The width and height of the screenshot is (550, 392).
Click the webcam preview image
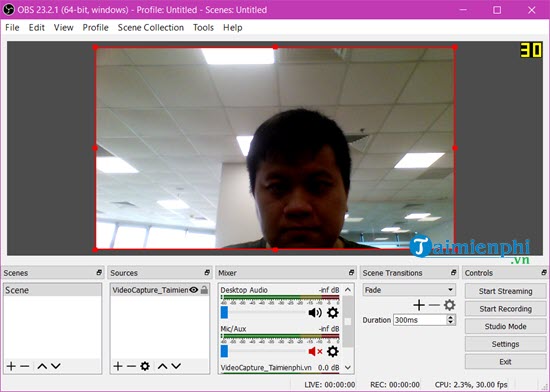click(275, 148)
